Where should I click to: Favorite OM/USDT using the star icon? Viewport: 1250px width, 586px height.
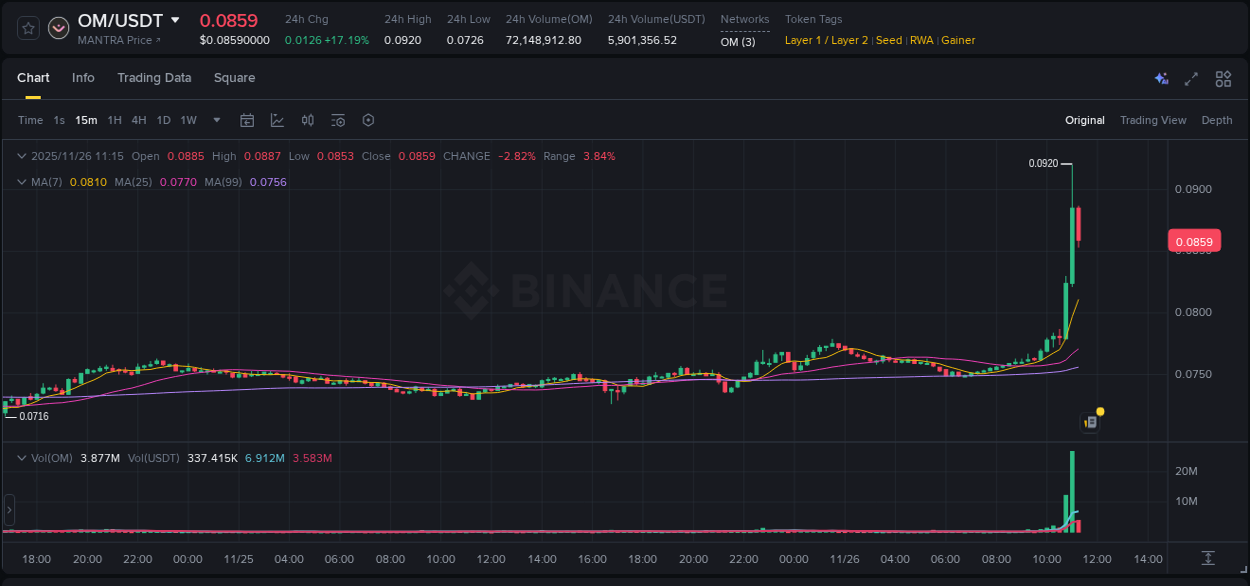(x=27, y=28)
